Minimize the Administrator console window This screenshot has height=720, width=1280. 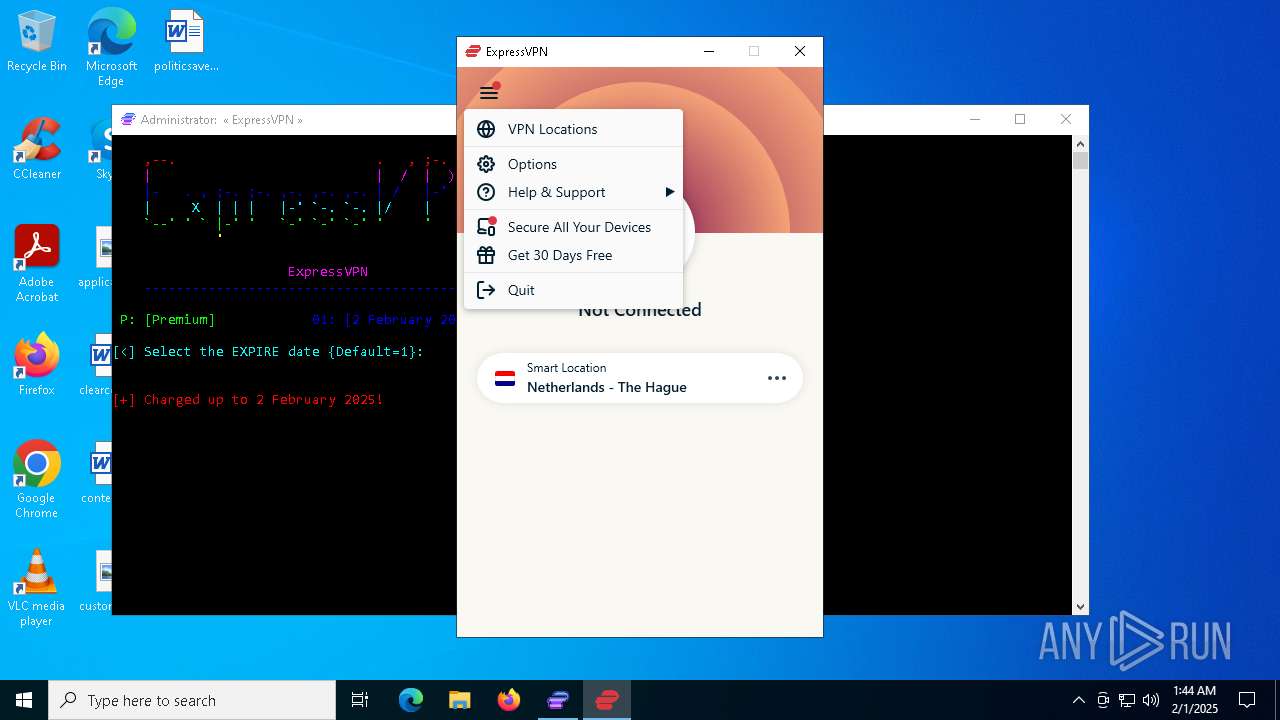974,119
